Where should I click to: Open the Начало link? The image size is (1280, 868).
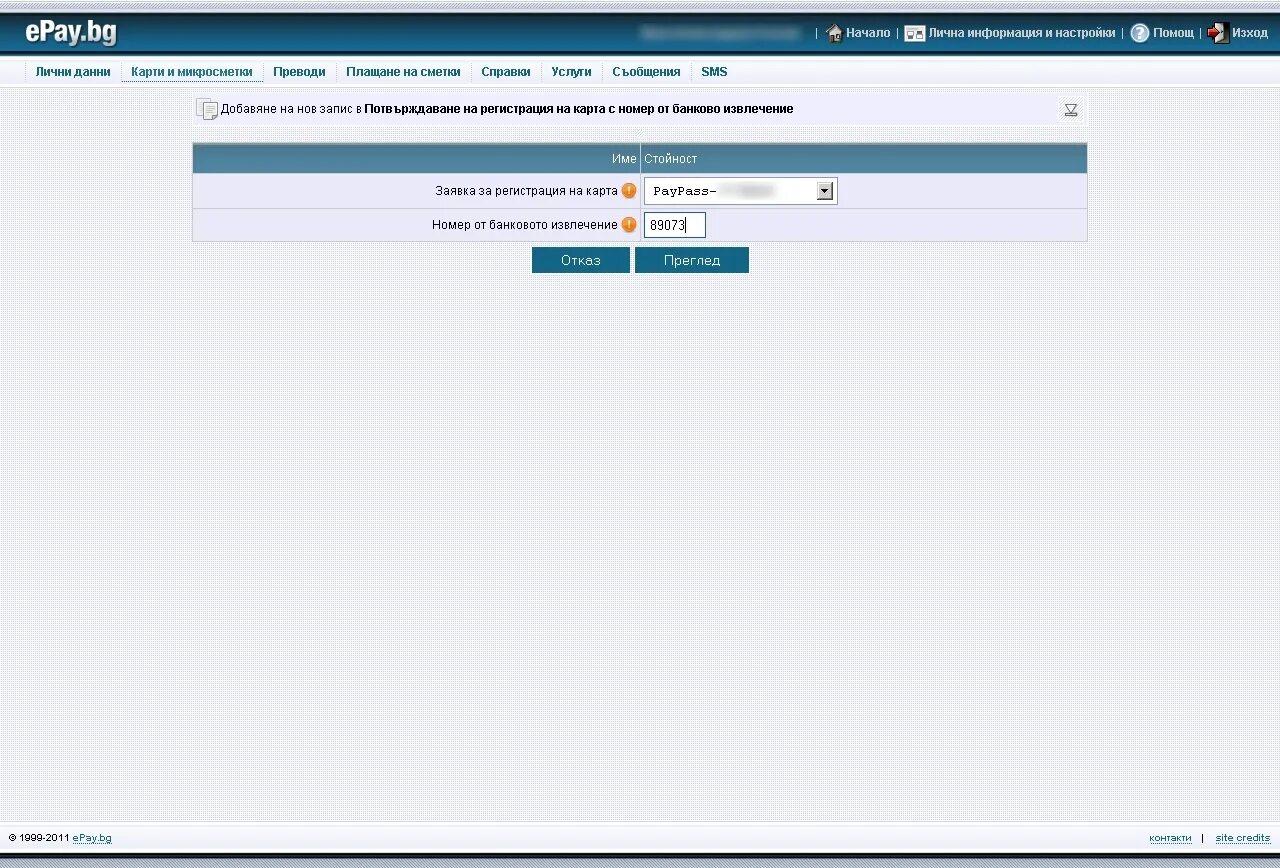click(868, 33)
